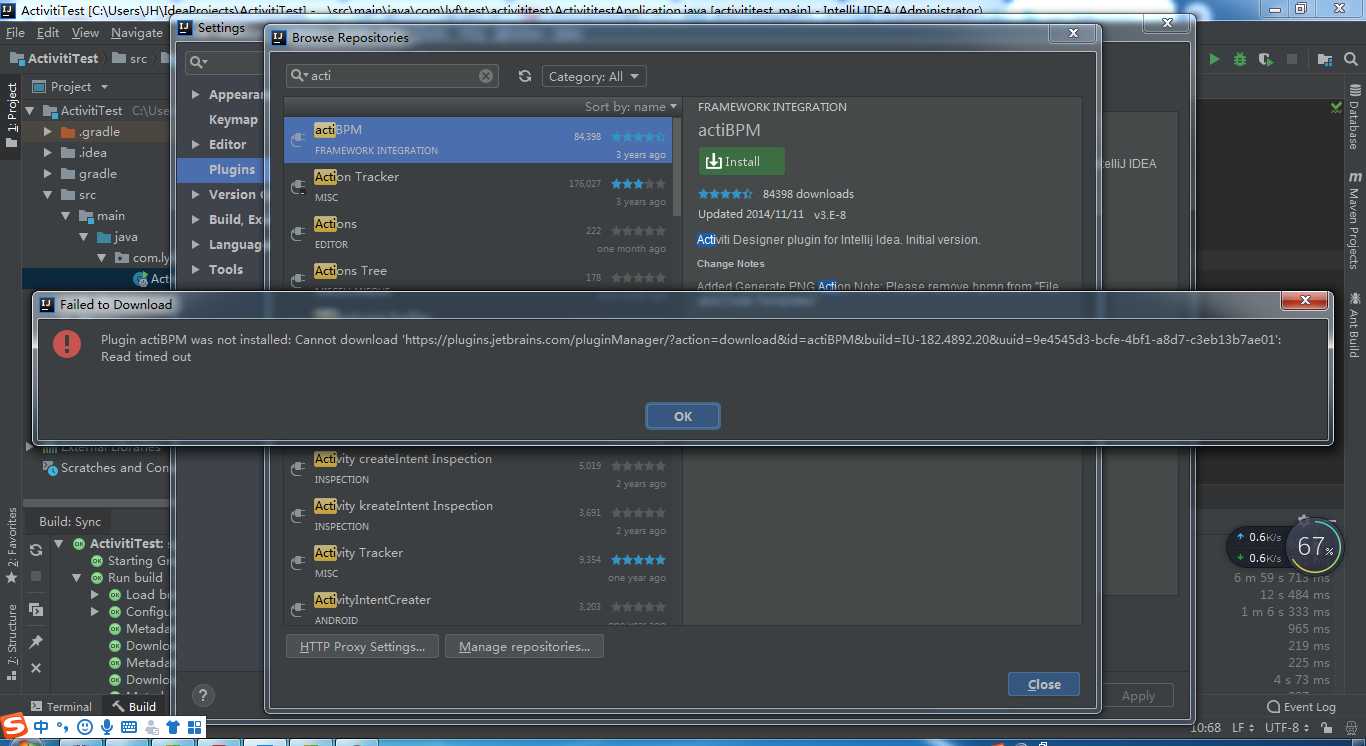Click the pin tab icon in Build panel
This screenshot has height=746, width=1366.
pos(36,641)
